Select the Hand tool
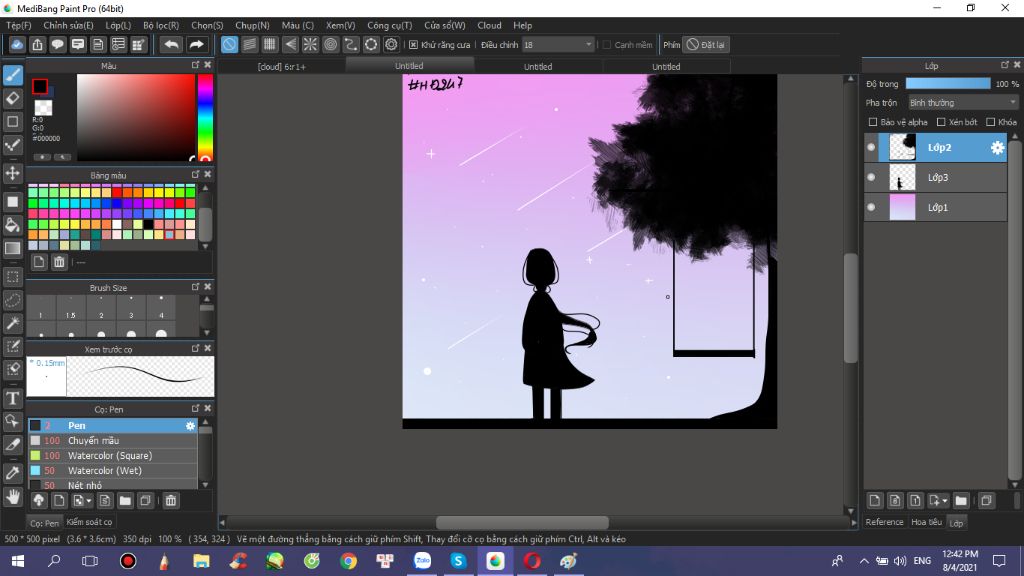The height and width of the screenshot is (576, 1024). click(x=13, y=497)
